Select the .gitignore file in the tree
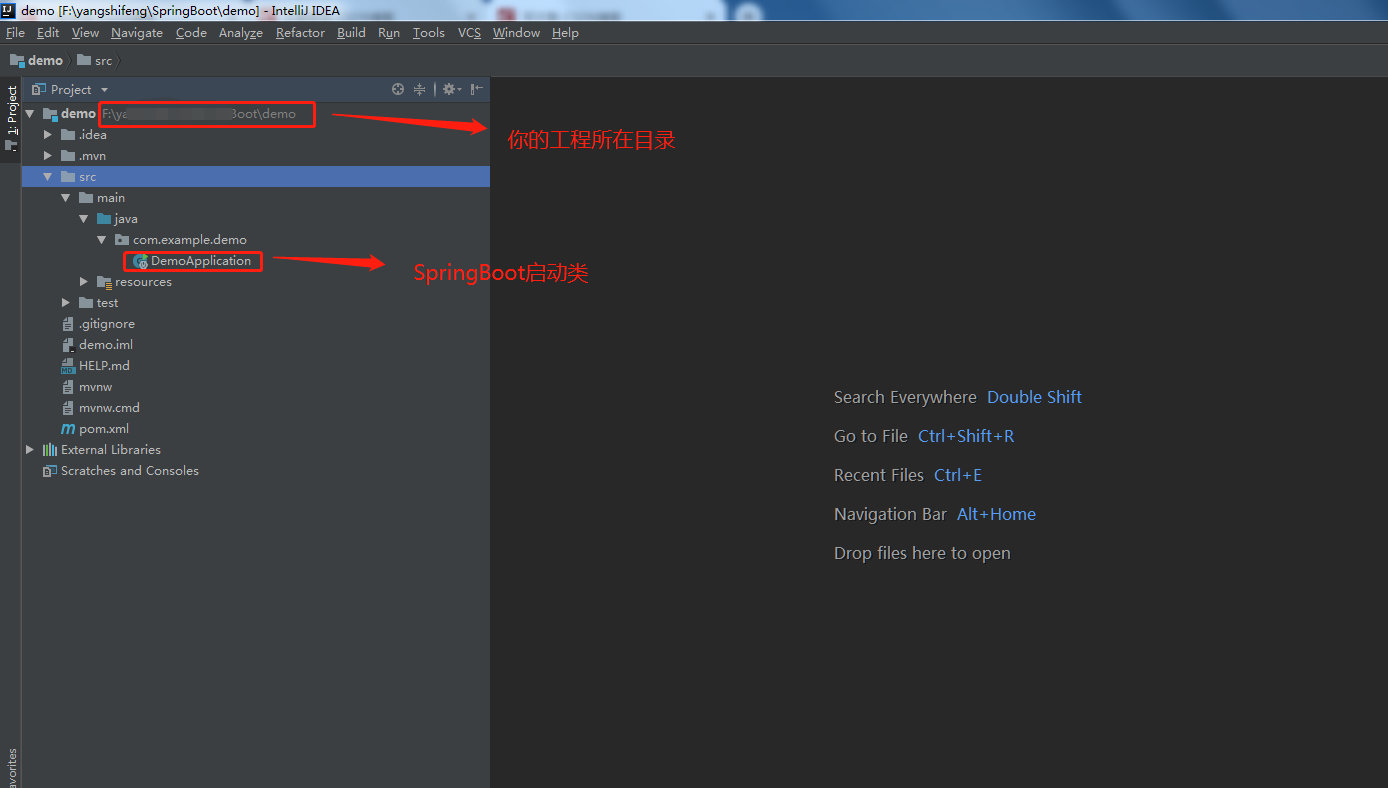This screenshot has height=788, width=1388. pyautogui.click(x=107, y=324)
